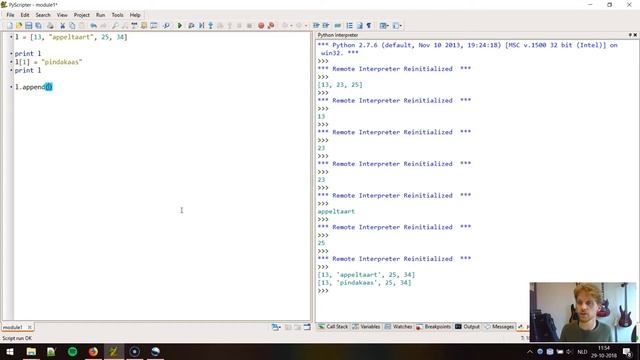Open Firefox from the taskbar
640x360 pixels.
93,351
